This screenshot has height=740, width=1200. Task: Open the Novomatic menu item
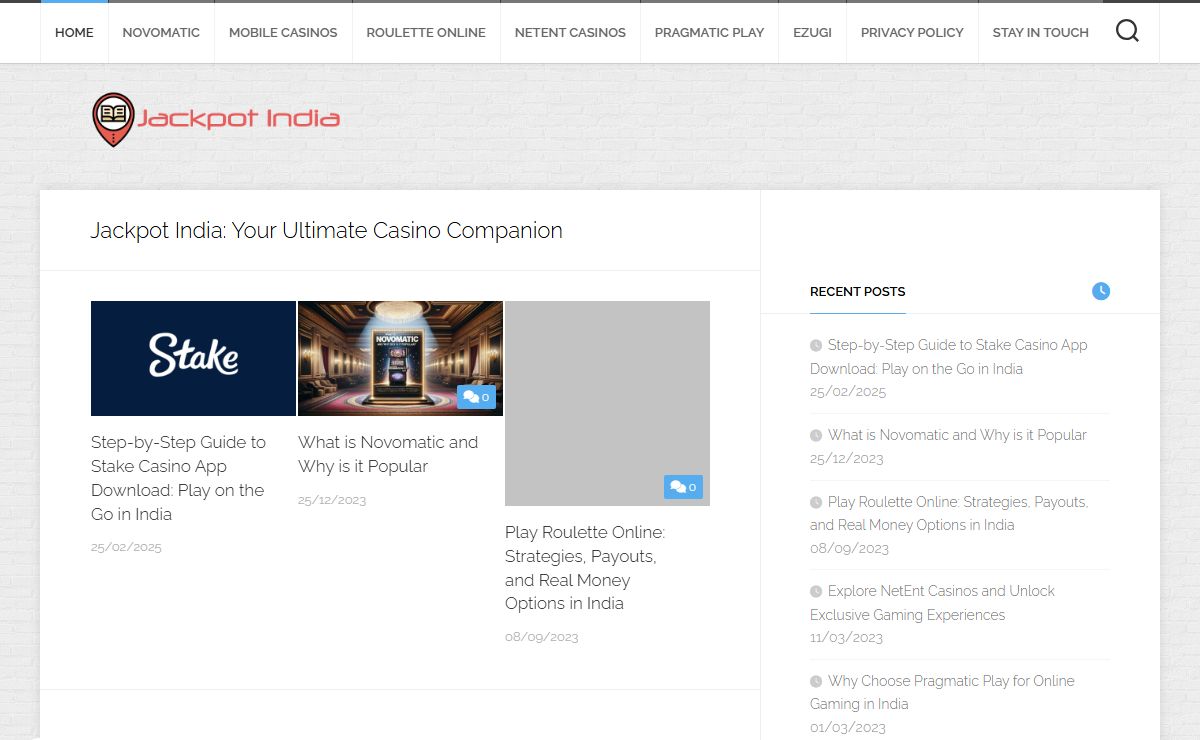161,32
